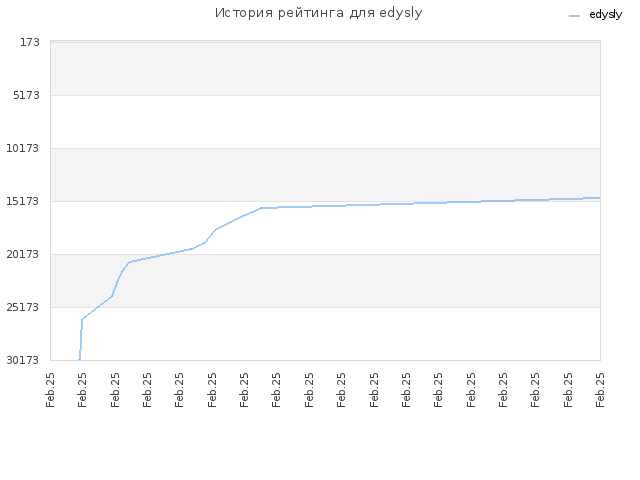This screenshot has width=640, height=480.
Task: Select the chart title 'История рейтинга для edysly'
Action: tap(318, 13)
